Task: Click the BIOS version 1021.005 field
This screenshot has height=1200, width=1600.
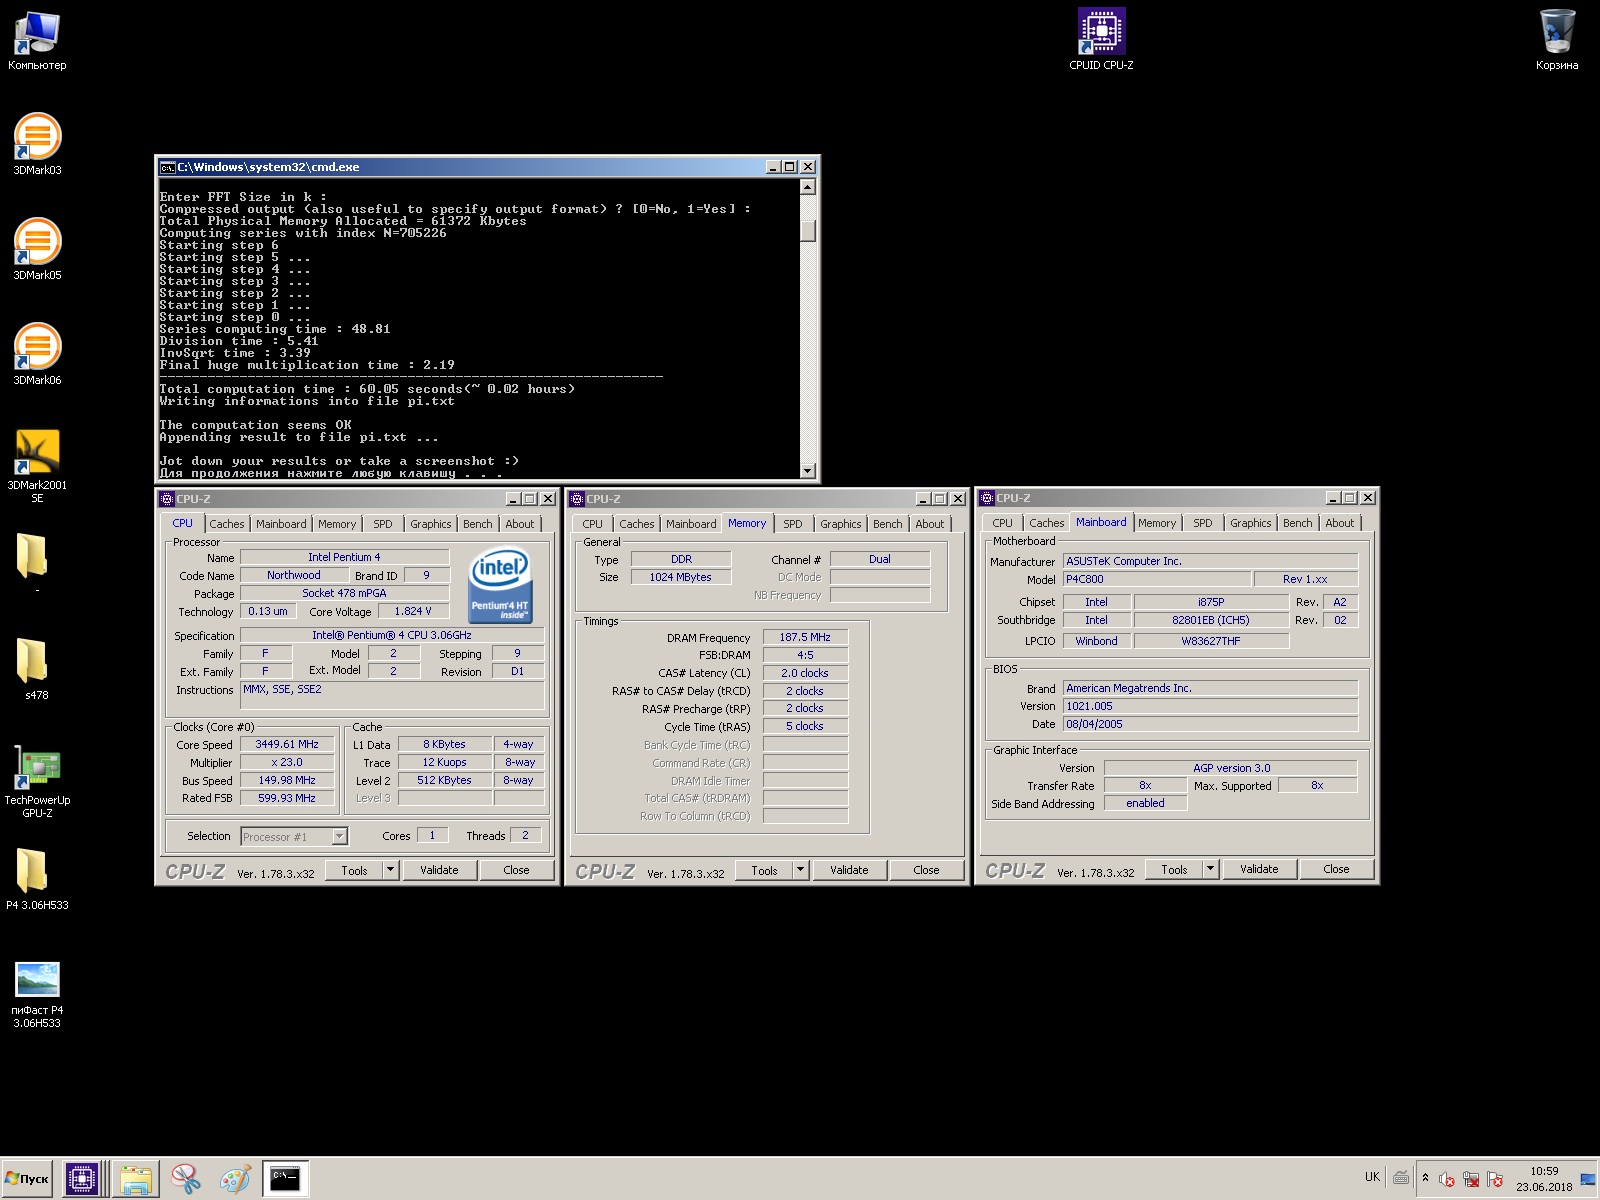Action: pyautogui.click(x=1210, y=706)
